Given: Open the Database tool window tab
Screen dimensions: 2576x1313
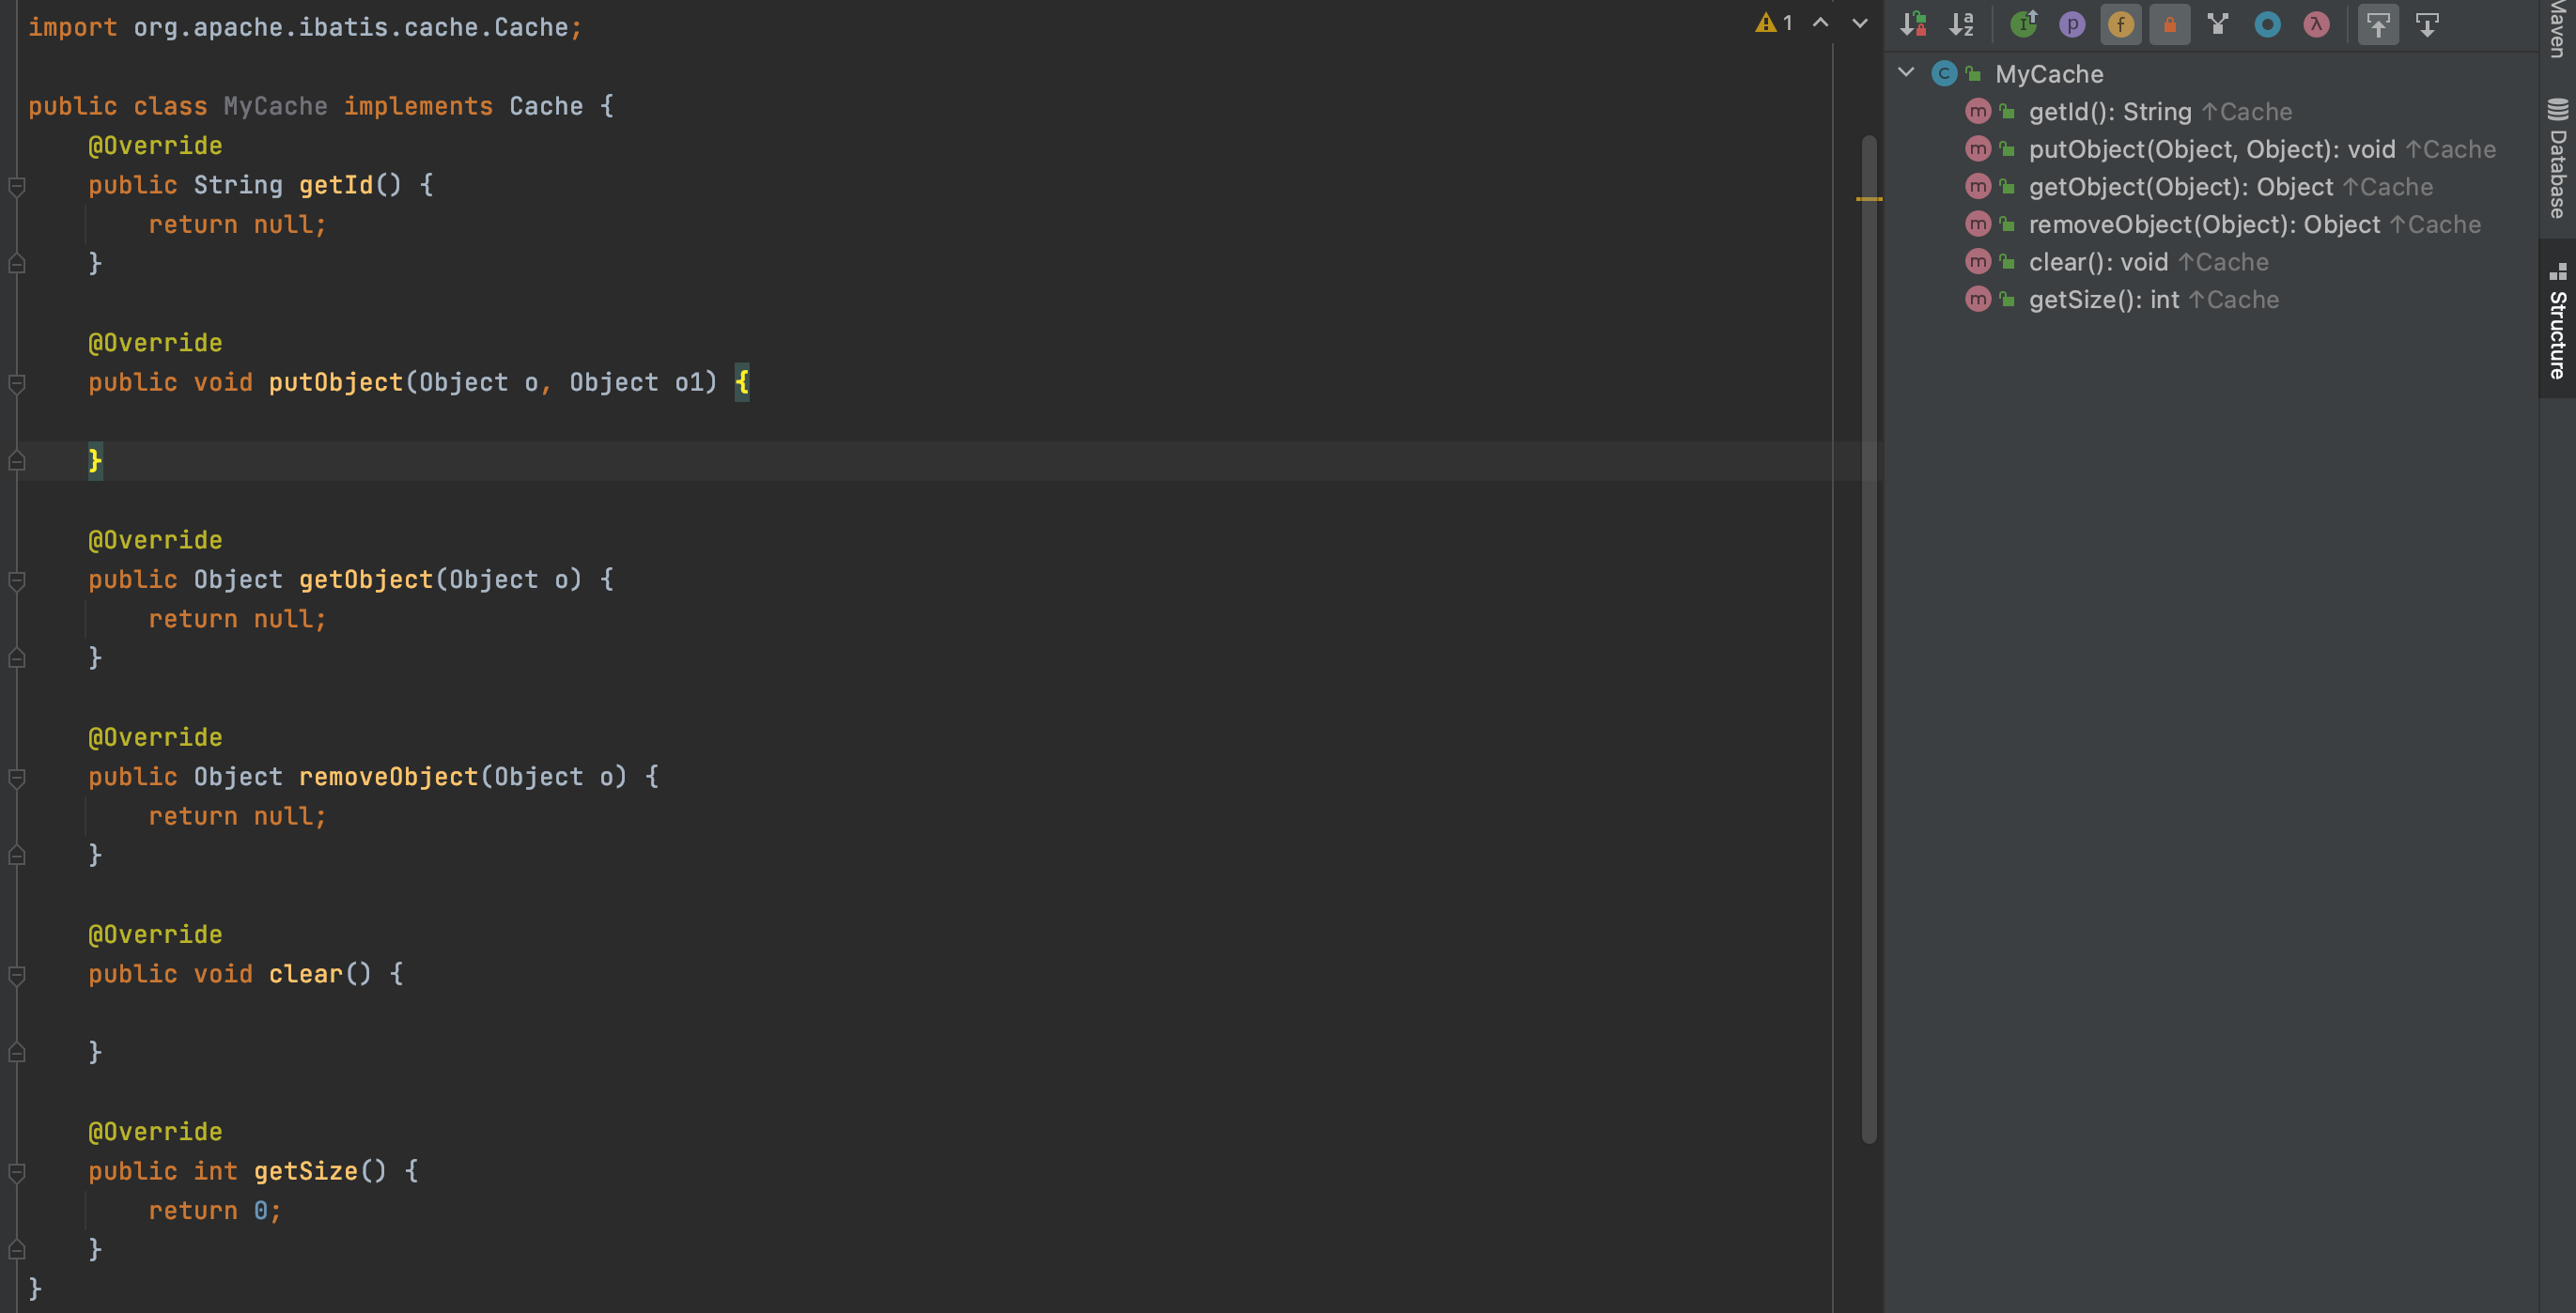Looking at the screenshot, I should (2557, 160).
